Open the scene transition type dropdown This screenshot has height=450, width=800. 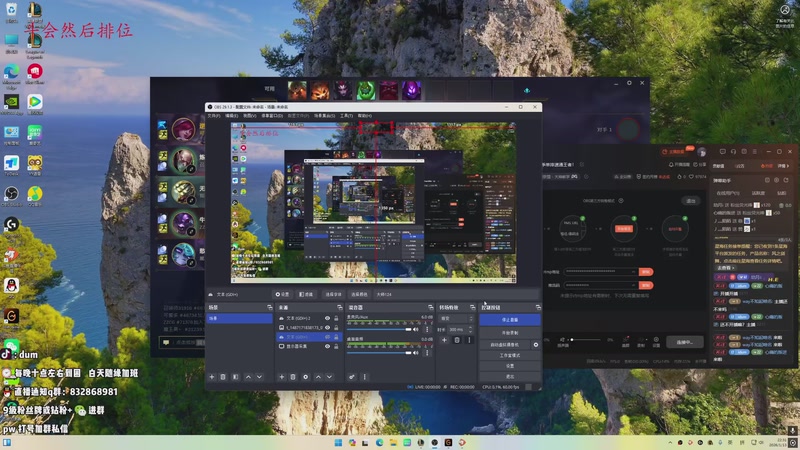tap(455, 318)
